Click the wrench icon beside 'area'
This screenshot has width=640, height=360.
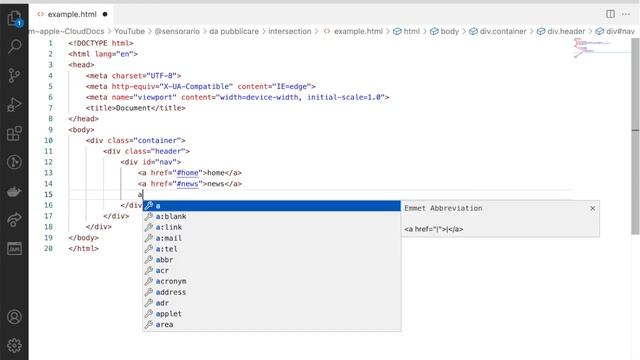149,324
